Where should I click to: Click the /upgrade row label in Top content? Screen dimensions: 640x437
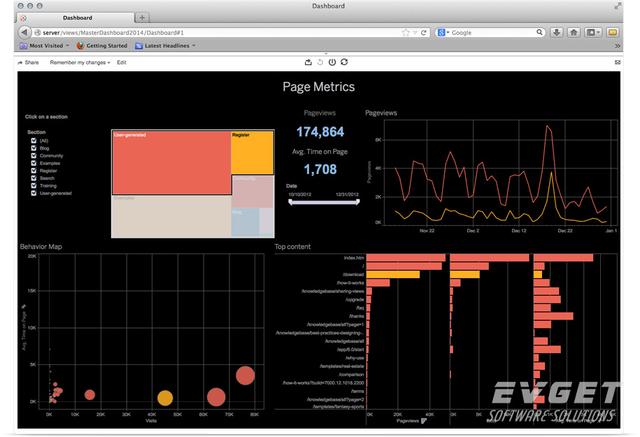tap(355, 299)
